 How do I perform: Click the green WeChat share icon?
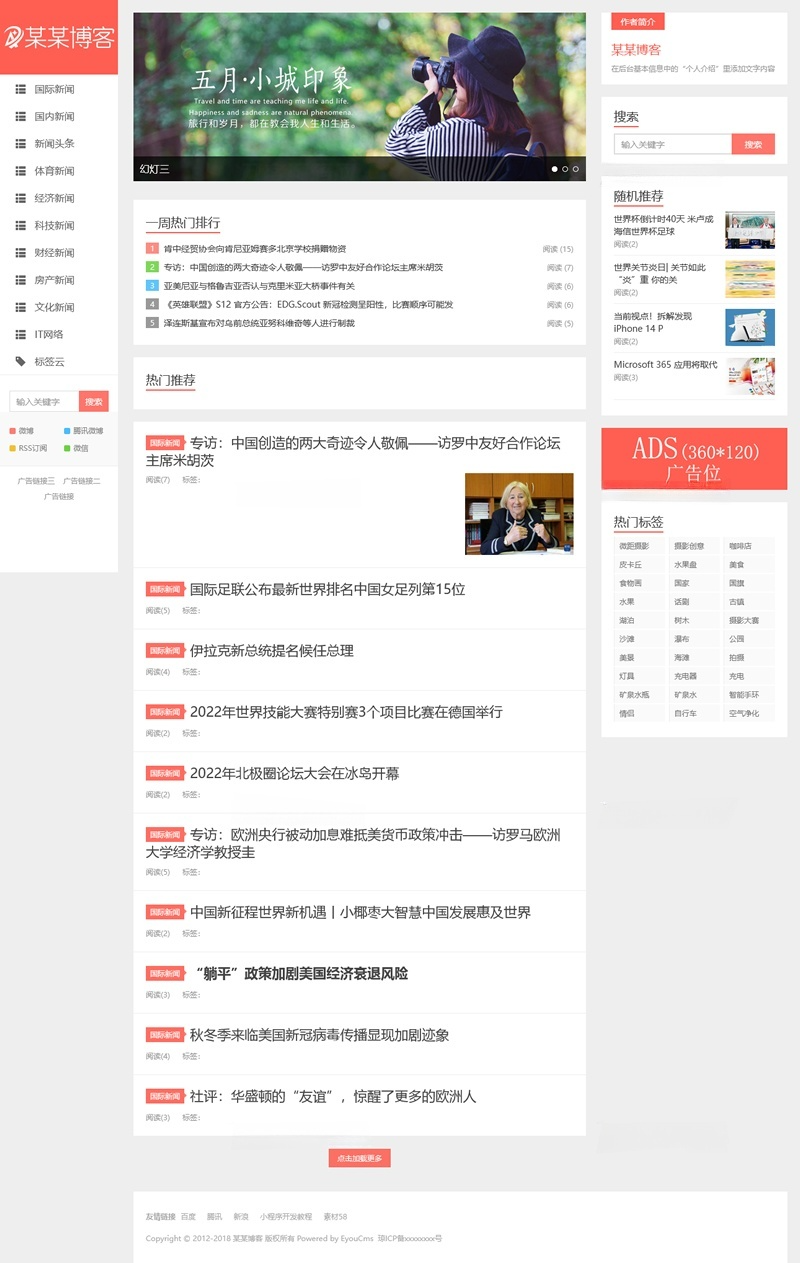pyautogui.click(x=66, y=448)
